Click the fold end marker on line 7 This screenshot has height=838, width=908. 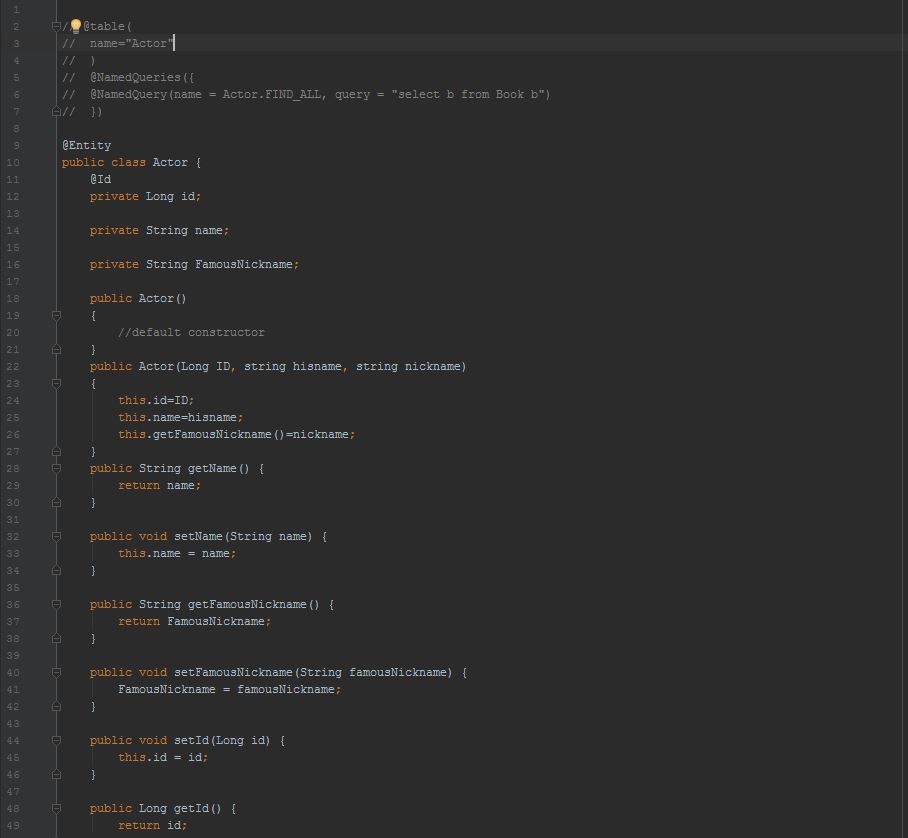click(56, 111)
